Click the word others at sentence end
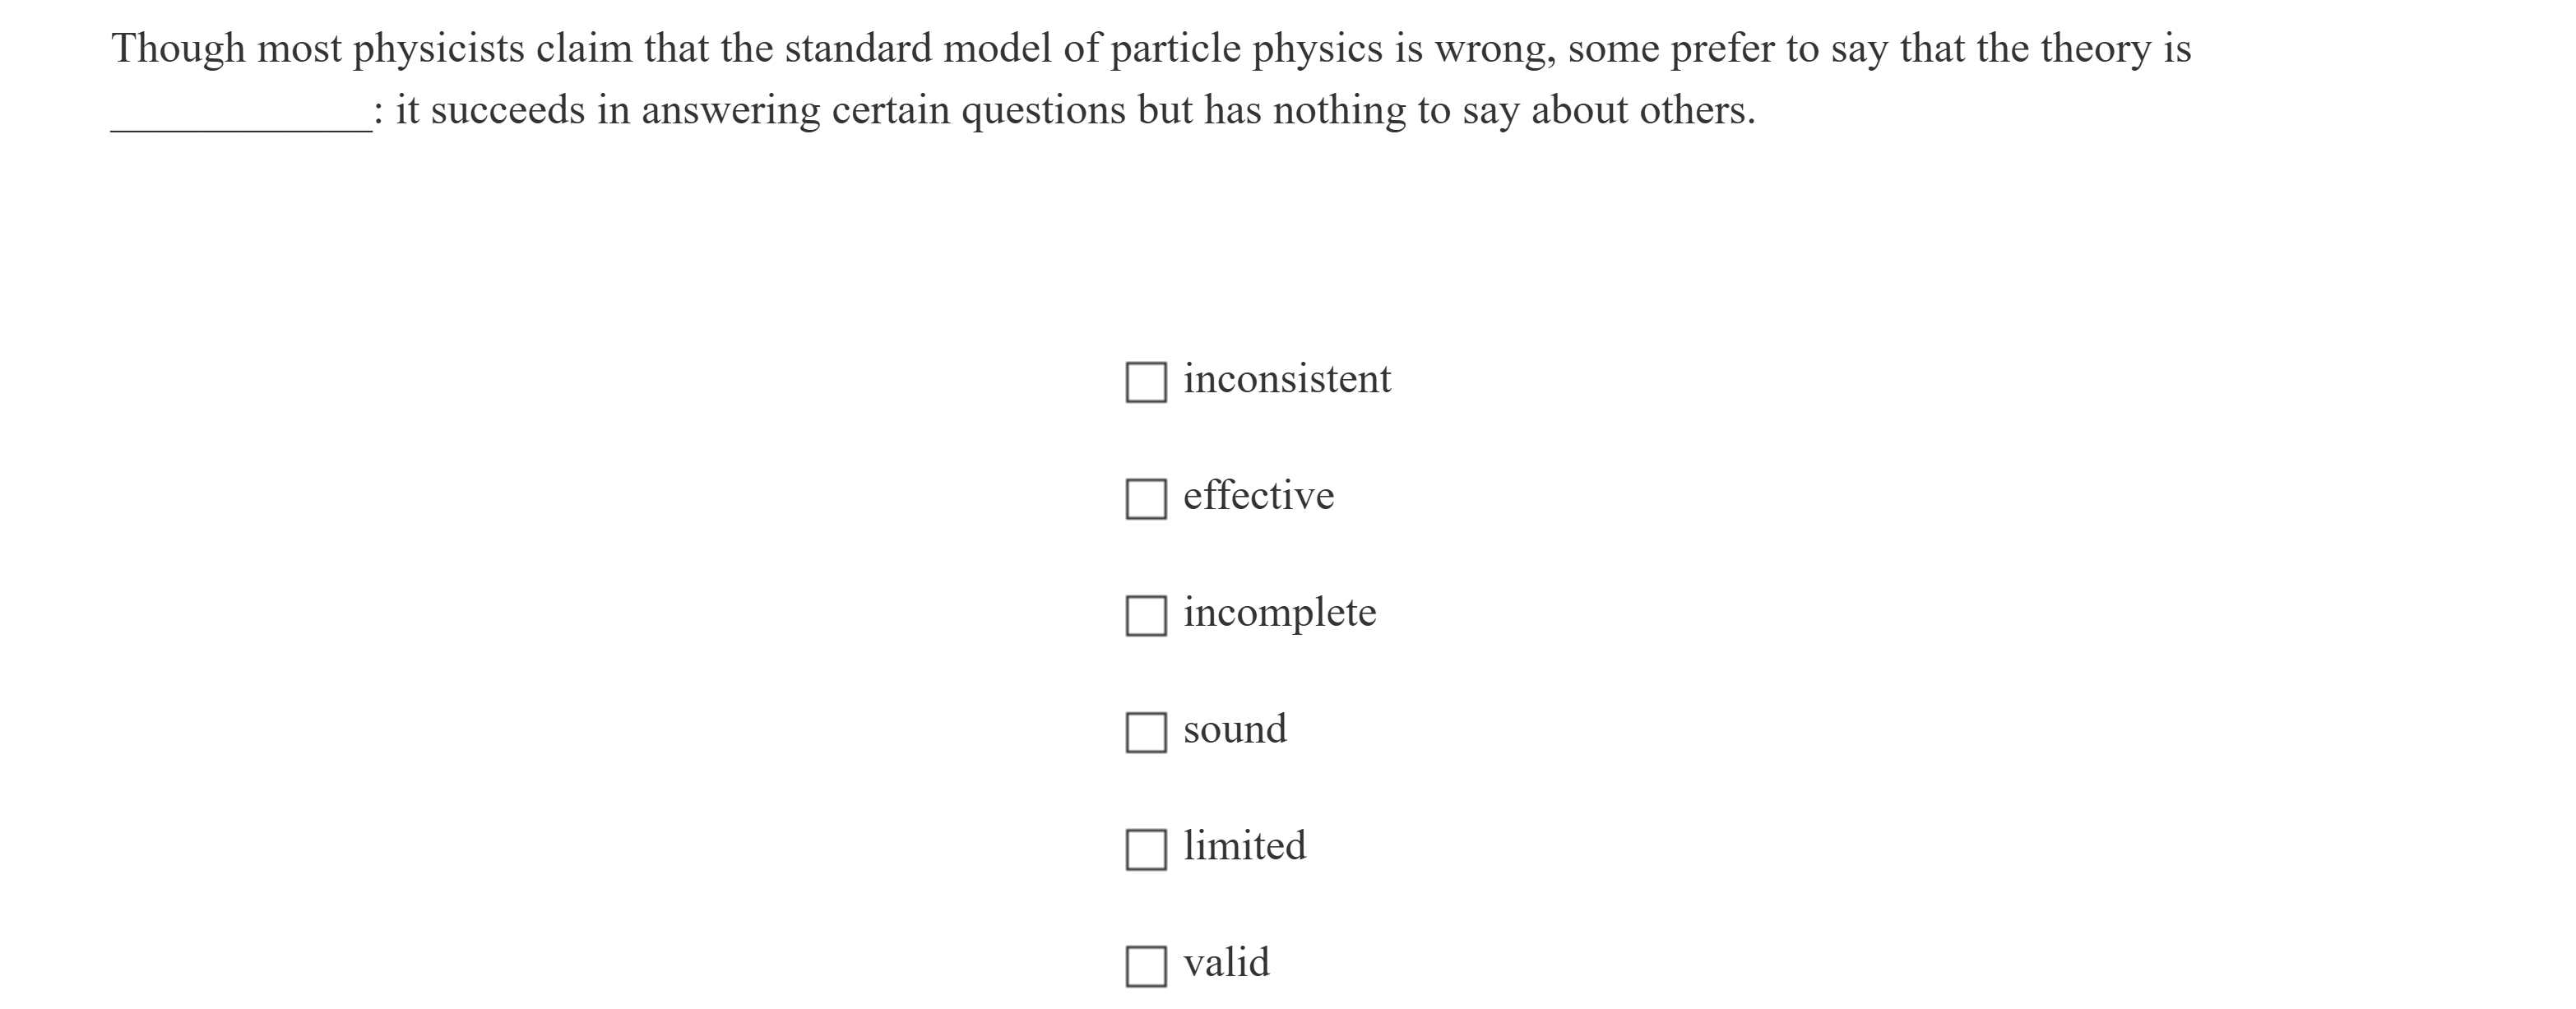This screenshot has height=1009, width=2576. tap(1699, 111)
